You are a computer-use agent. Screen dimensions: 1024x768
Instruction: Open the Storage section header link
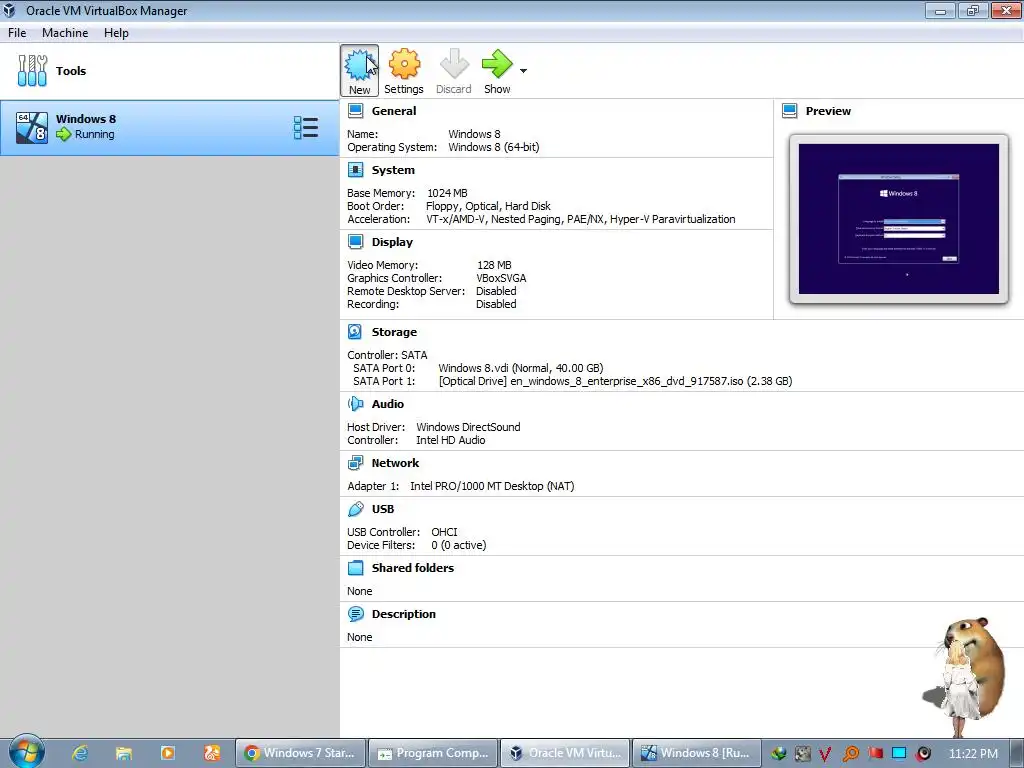point(394,332)
